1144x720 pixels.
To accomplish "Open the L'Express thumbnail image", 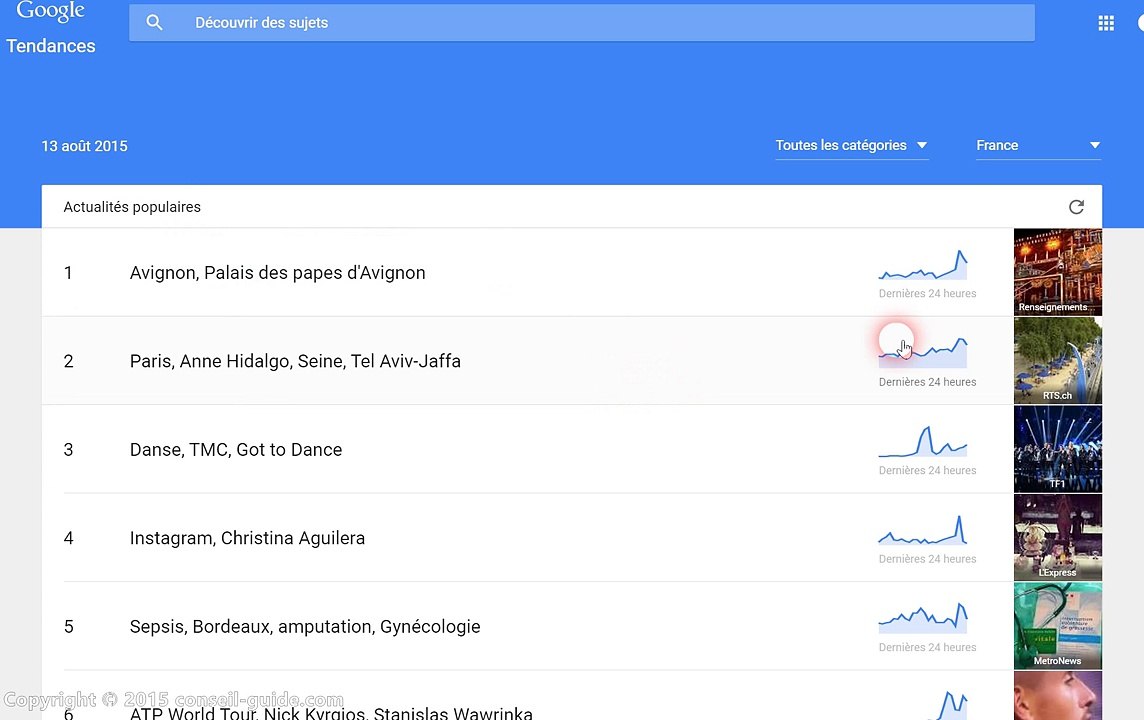I will 1058,538.
